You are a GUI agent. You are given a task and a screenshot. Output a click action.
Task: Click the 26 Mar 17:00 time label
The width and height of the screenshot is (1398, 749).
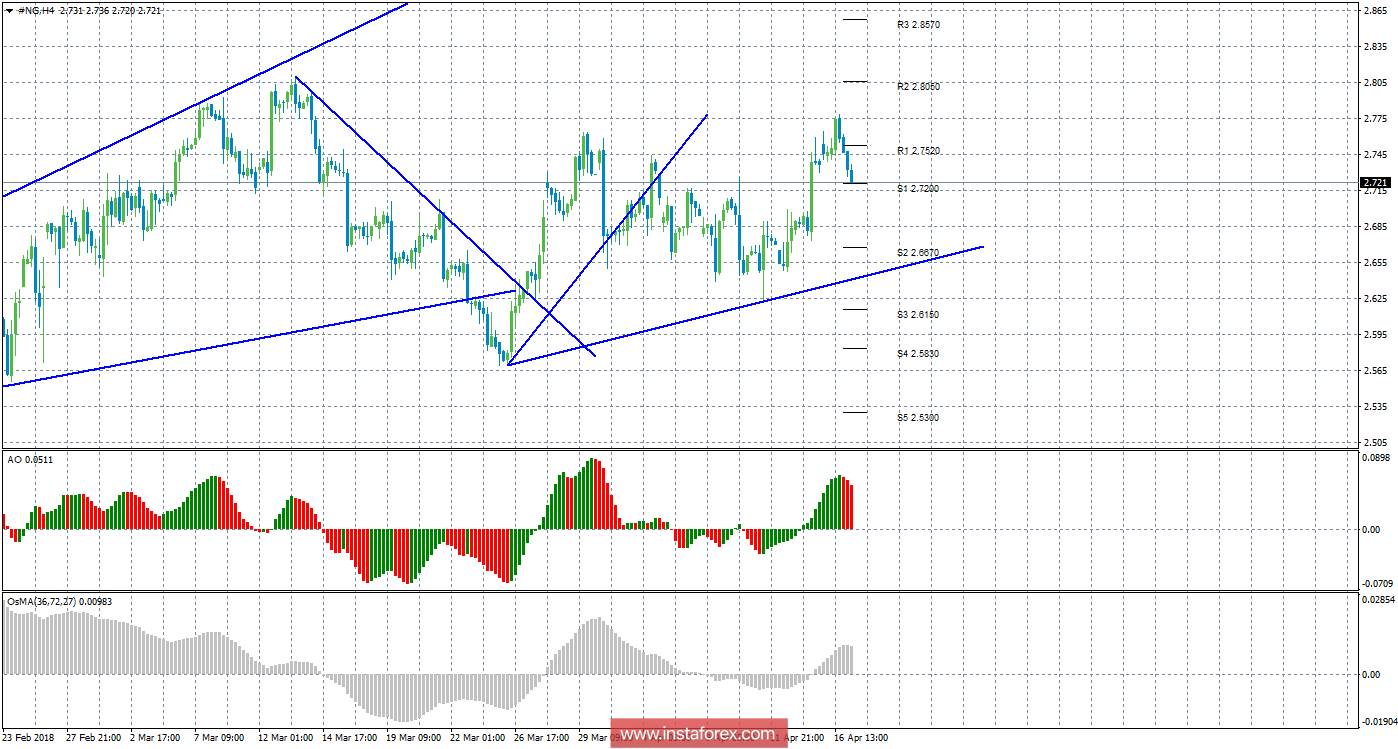tap(541, 738)
